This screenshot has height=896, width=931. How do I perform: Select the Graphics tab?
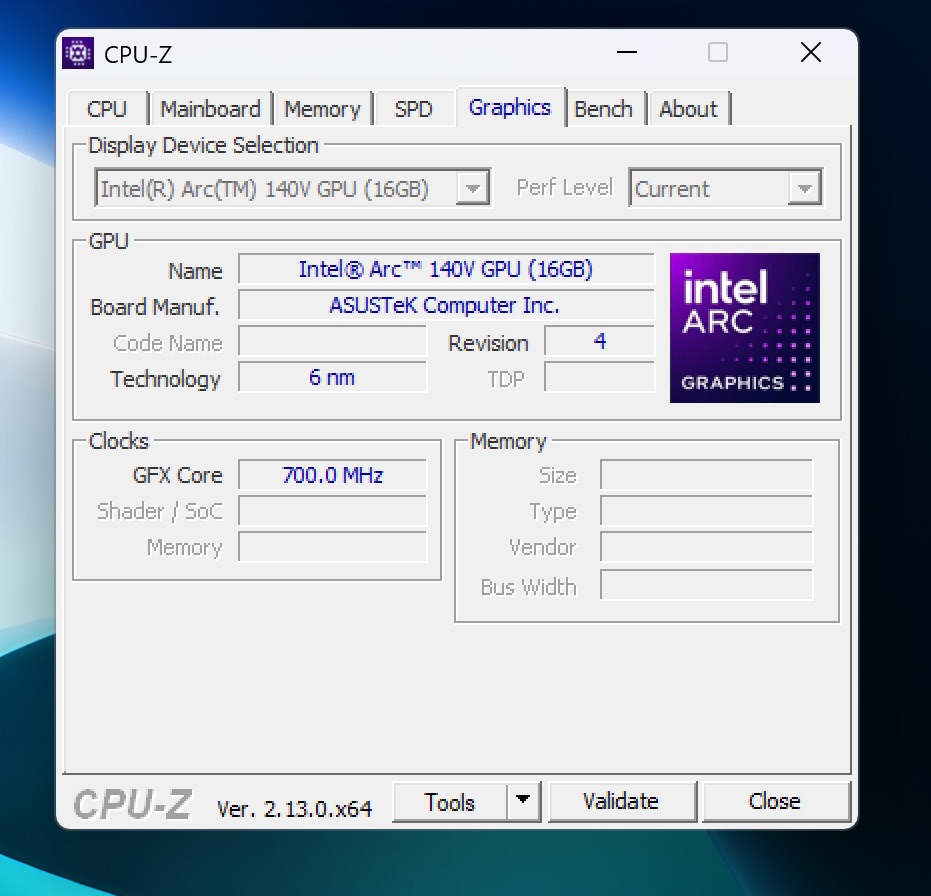point(510,107)
